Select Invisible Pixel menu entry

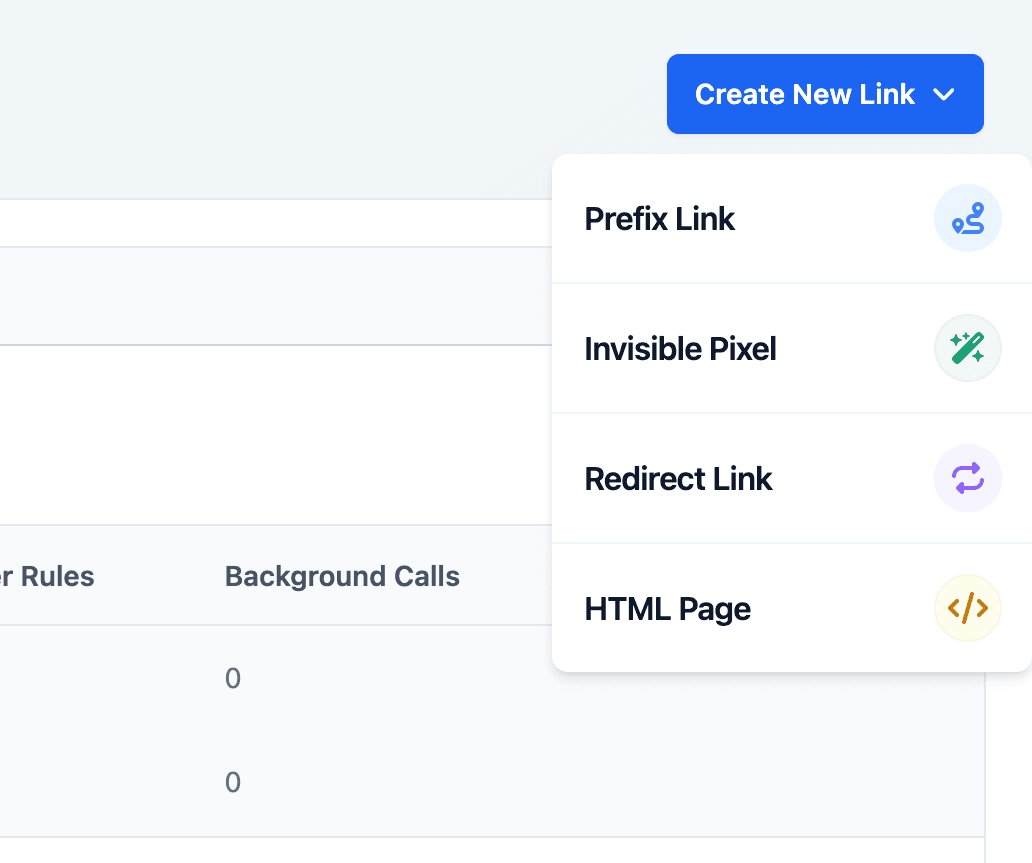click(x=680, y=348)
